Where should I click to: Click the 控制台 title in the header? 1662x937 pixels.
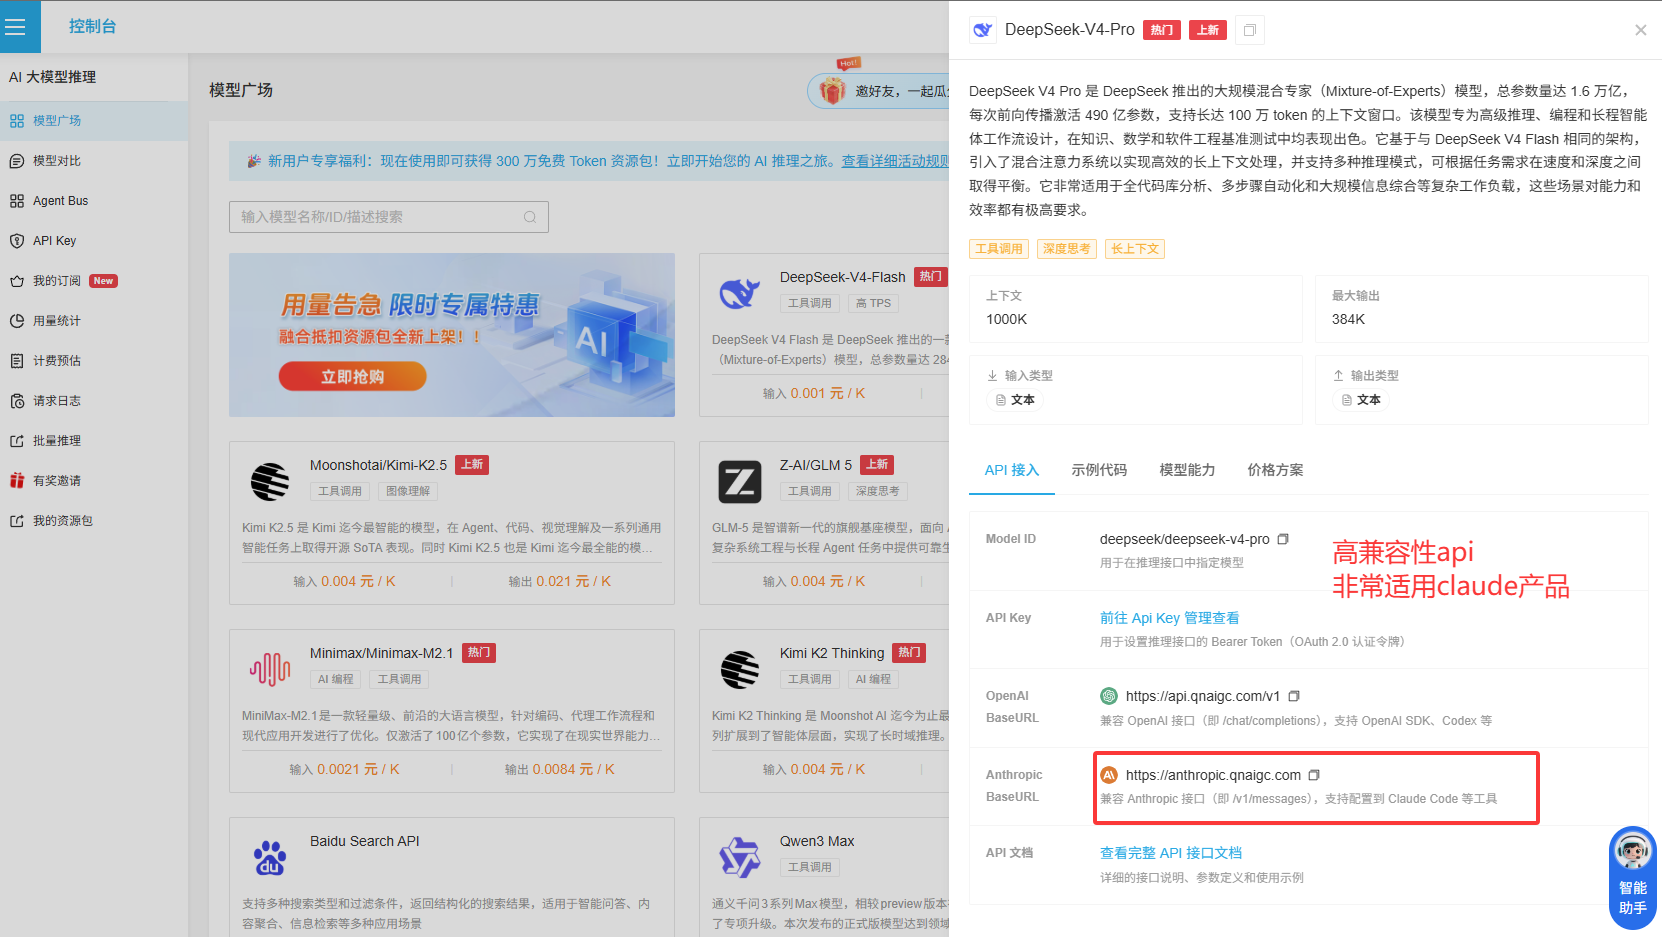point(93,27)
